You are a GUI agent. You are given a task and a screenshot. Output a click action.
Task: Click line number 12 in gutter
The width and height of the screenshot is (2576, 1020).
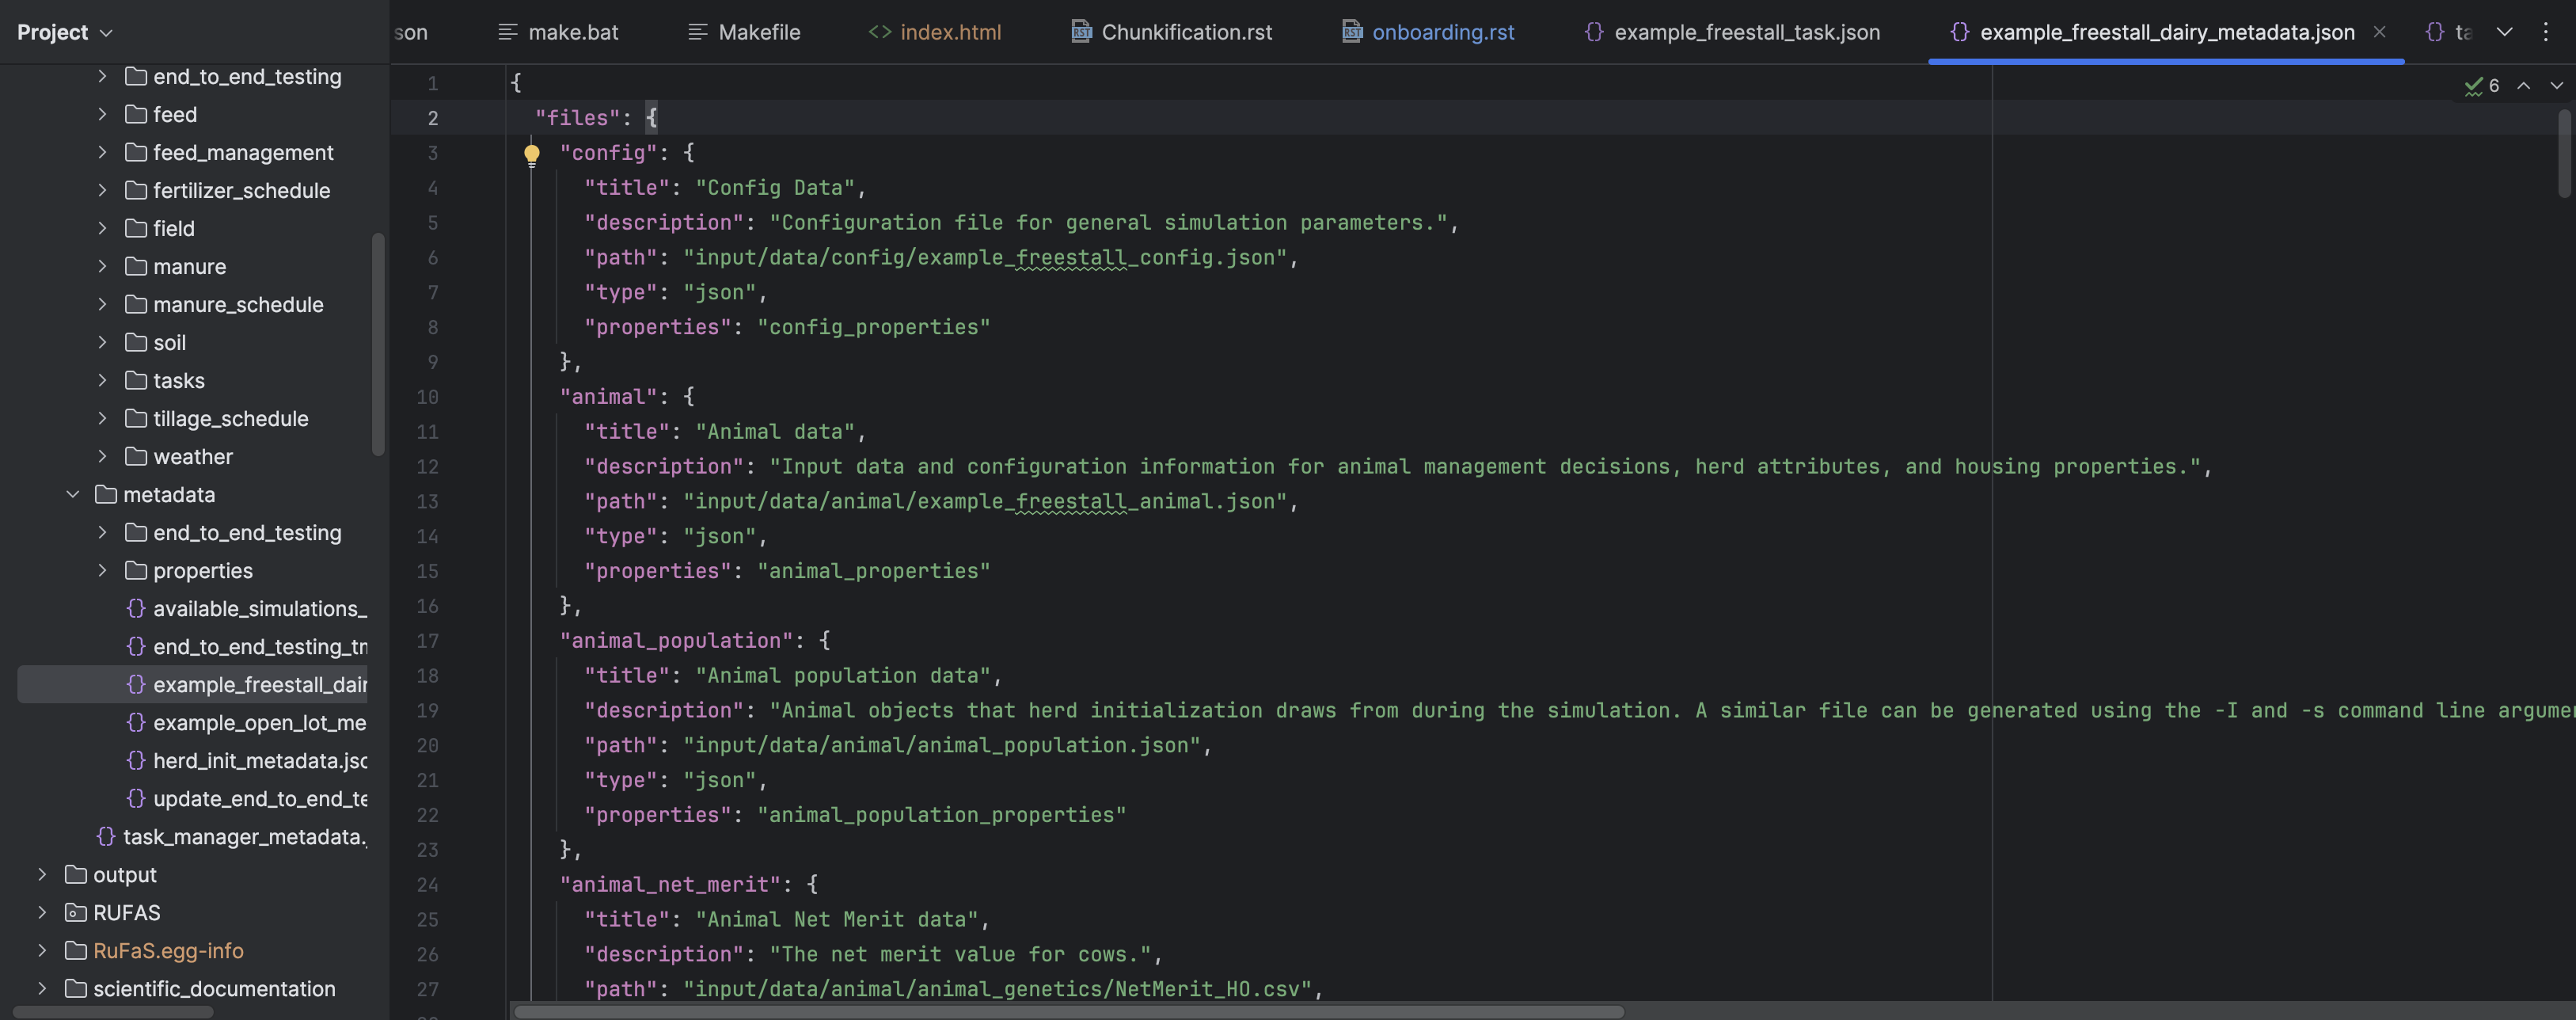click(x=428, y=467)
